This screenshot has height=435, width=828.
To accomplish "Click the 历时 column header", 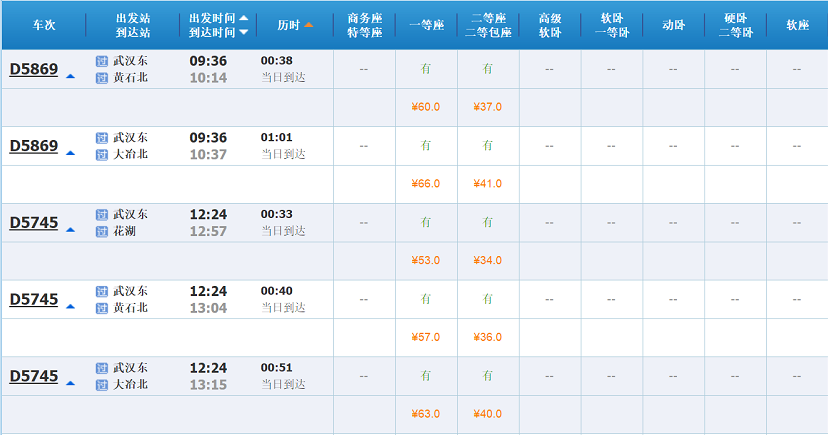I will (289, 25).
